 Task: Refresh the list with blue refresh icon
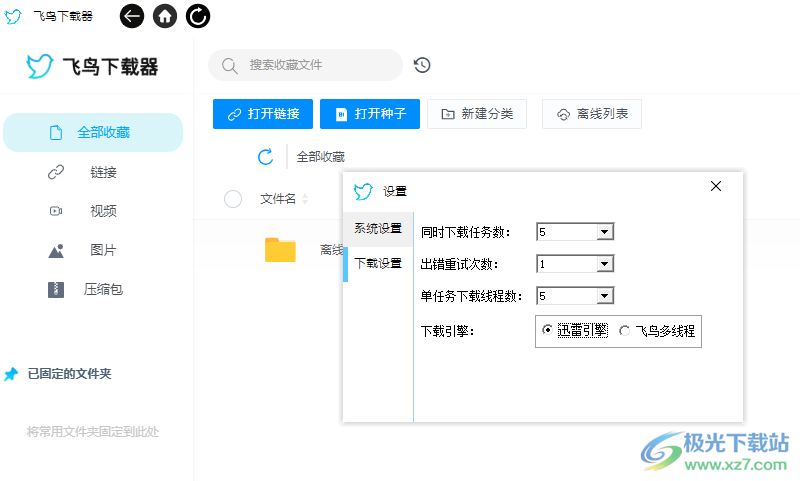(265, 157)
